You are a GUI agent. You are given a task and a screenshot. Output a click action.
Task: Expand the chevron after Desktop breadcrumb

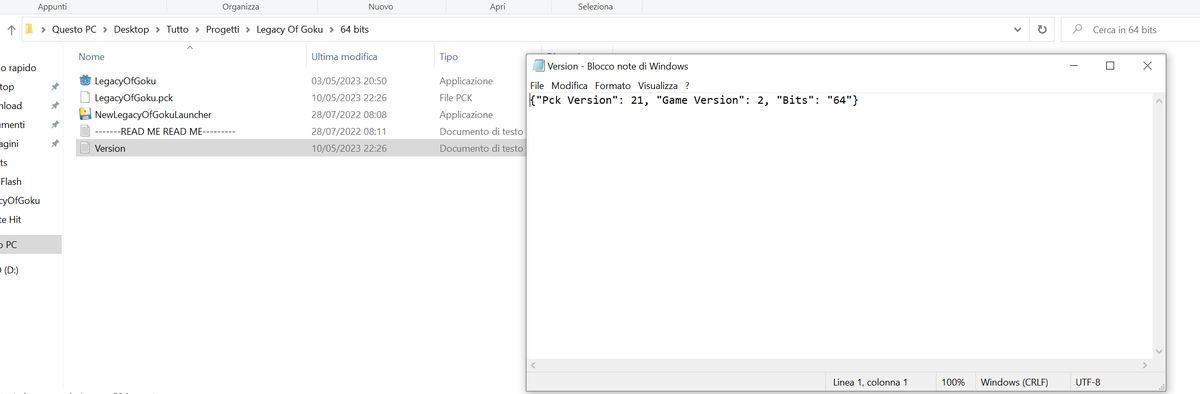pos(158,30)
